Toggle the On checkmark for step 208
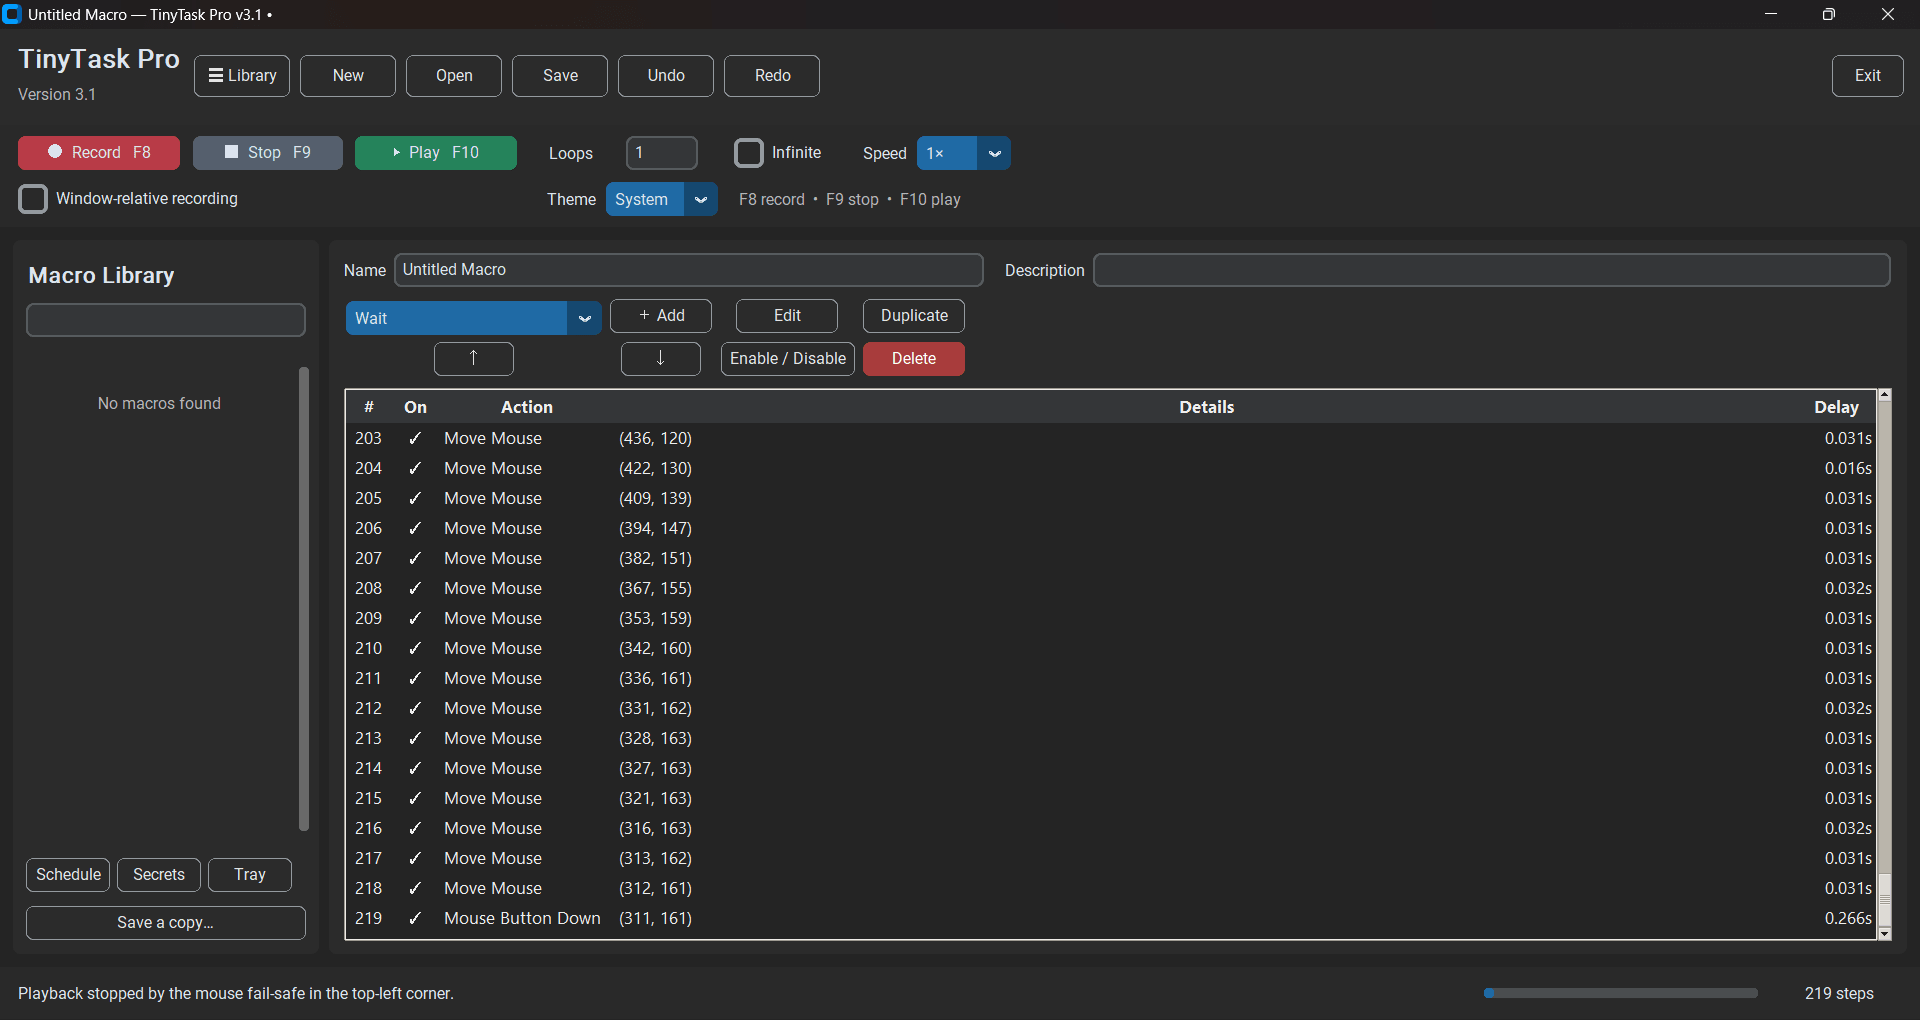This screenshot has height=1020, width=1920. click(x=415, y=588)
